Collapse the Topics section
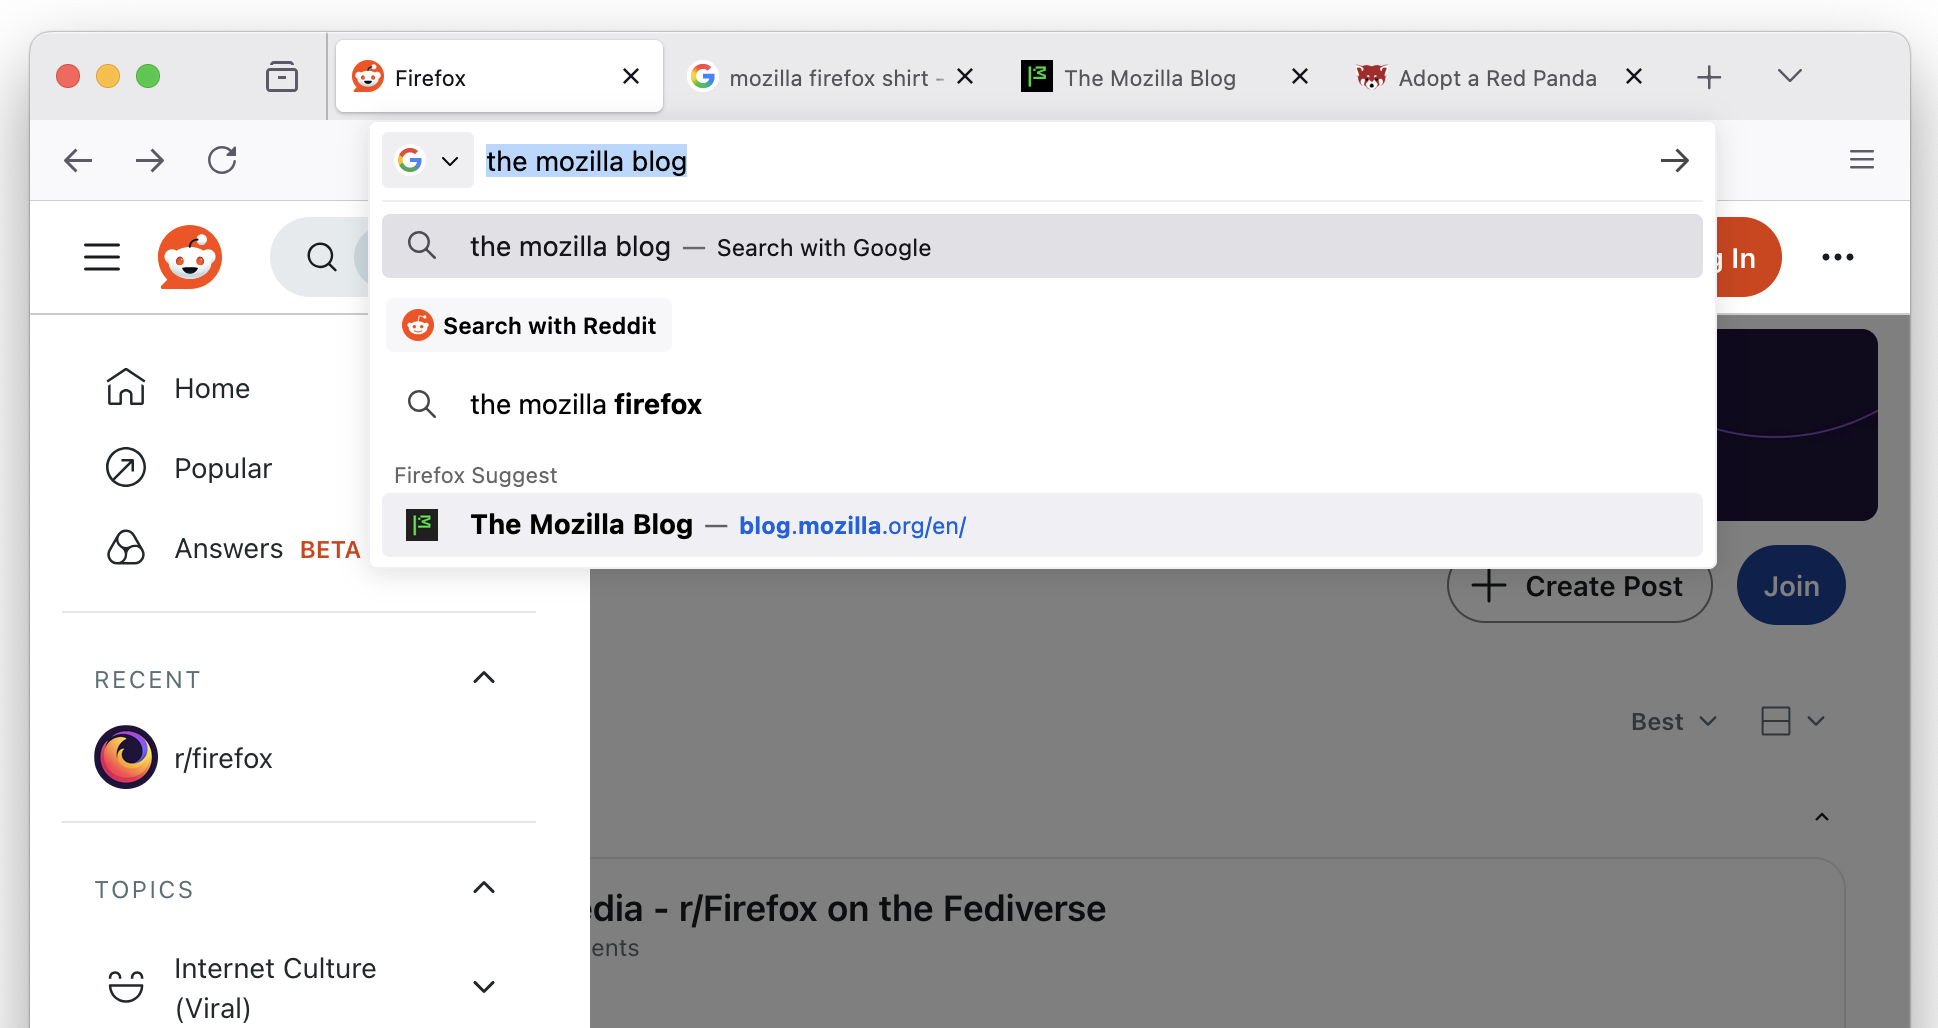This screenshot has width=1938, height=1028. 484,888
